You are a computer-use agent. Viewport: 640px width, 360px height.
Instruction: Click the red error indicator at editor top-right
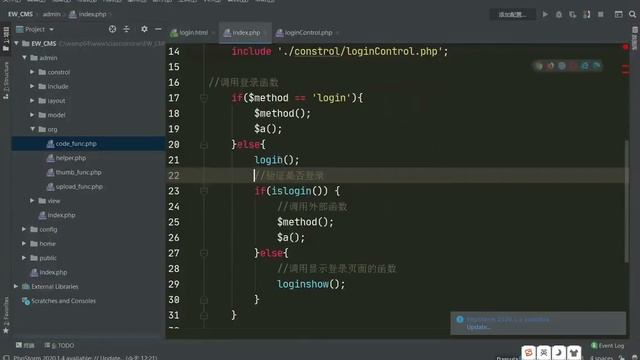click(x=625, y=47)
